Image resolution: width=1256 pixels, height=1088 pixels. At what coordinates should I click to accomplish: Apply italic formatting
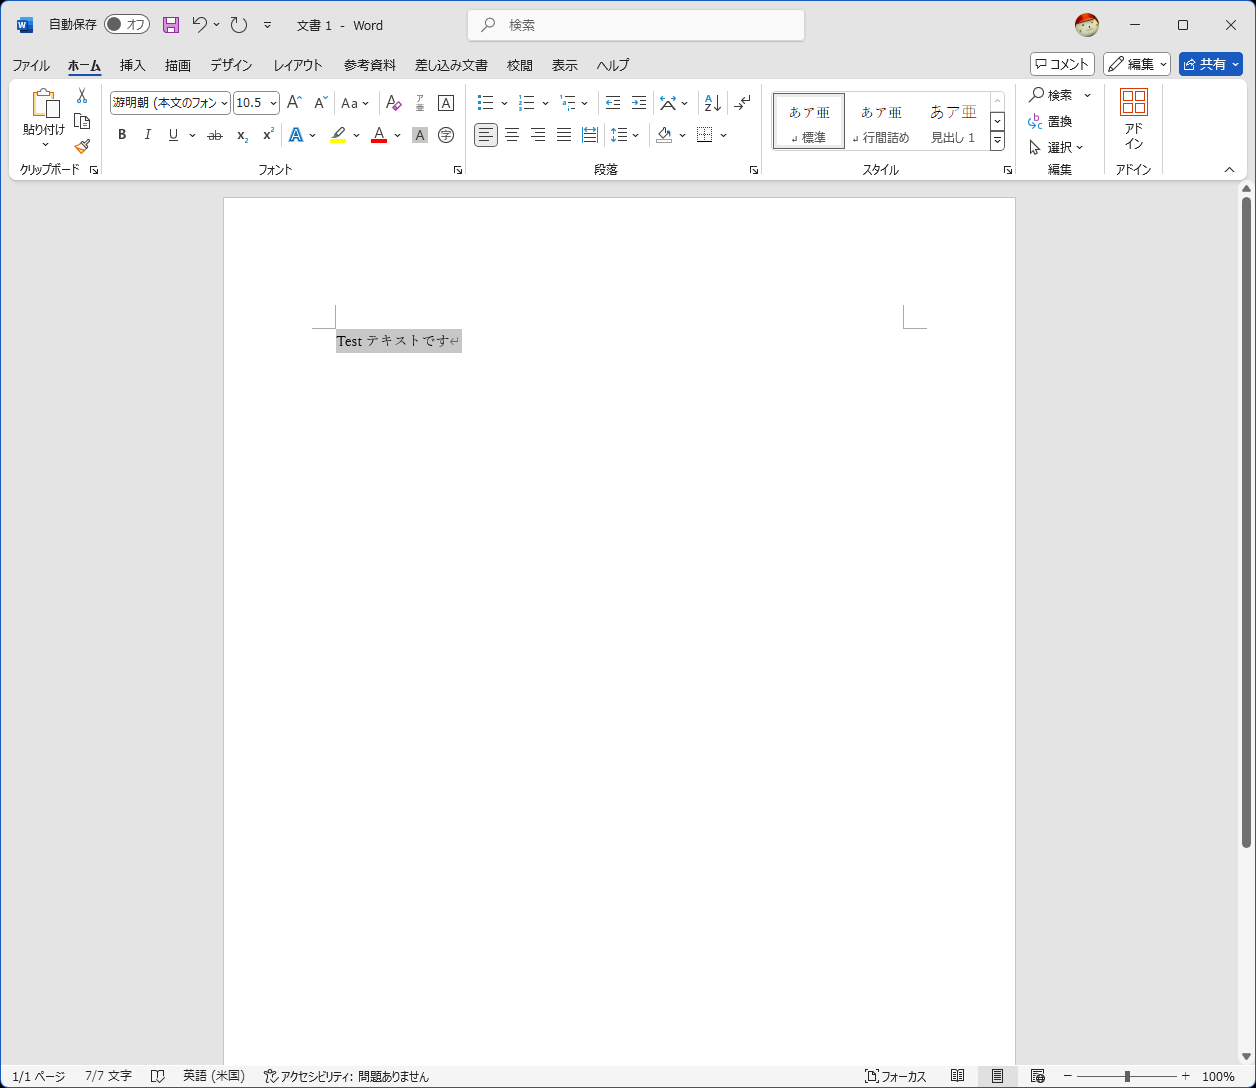click(147, 134)
